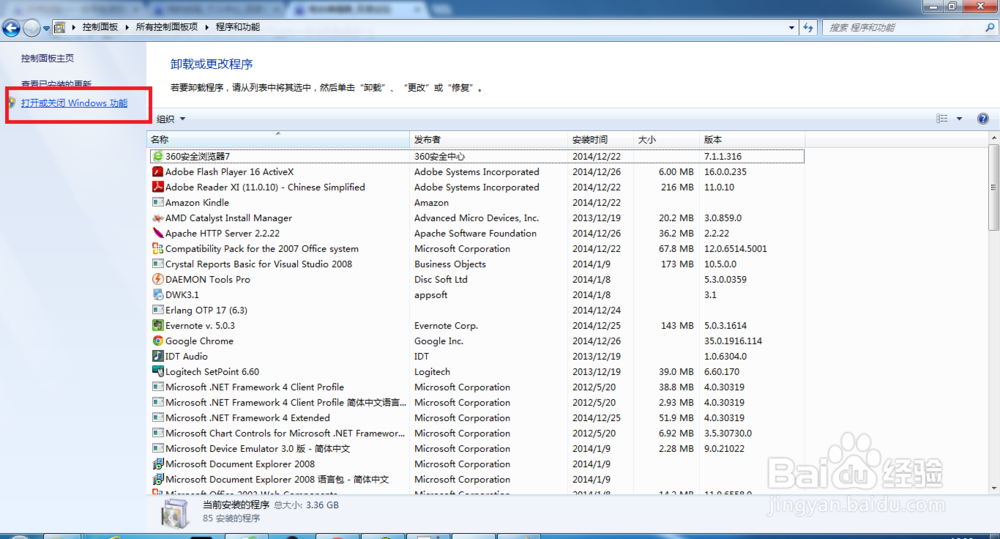Click the 360安全浏览器7 program icon
Viewport: 1000px width, 539px height.
click(x=158, y=156)
